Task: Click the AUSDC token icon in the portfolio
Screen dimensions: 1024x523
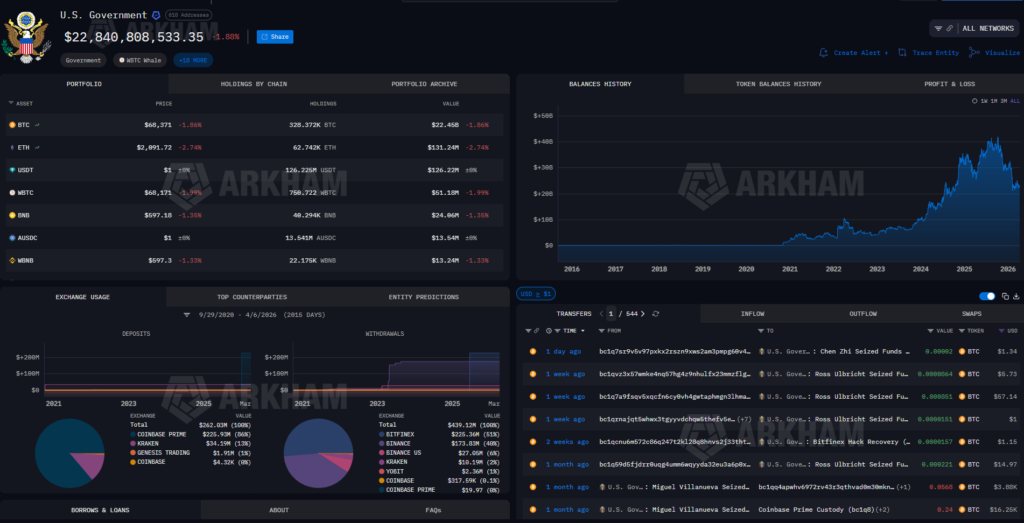Action: point(12,238)
